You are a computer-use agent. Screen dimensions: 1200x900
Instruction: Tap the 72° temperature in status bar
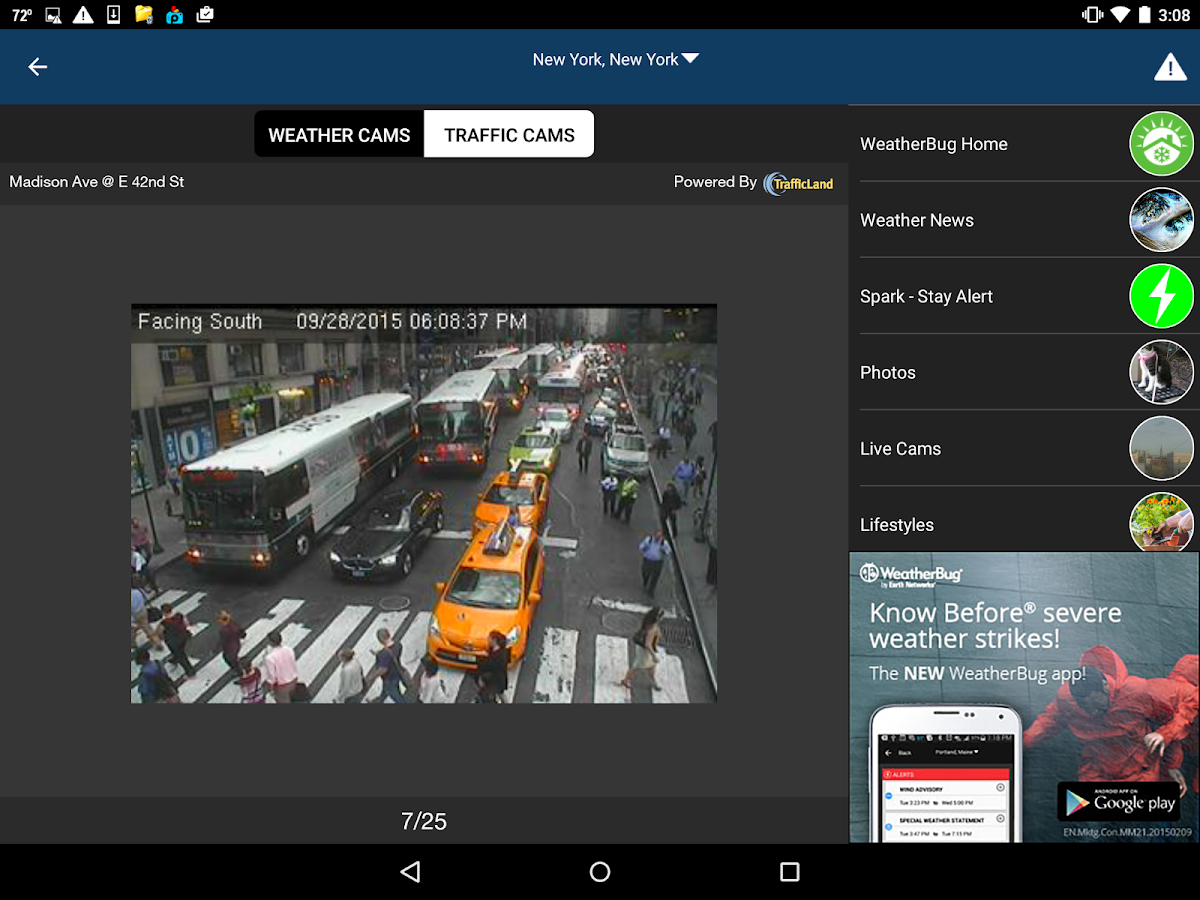tap(22, 15)
